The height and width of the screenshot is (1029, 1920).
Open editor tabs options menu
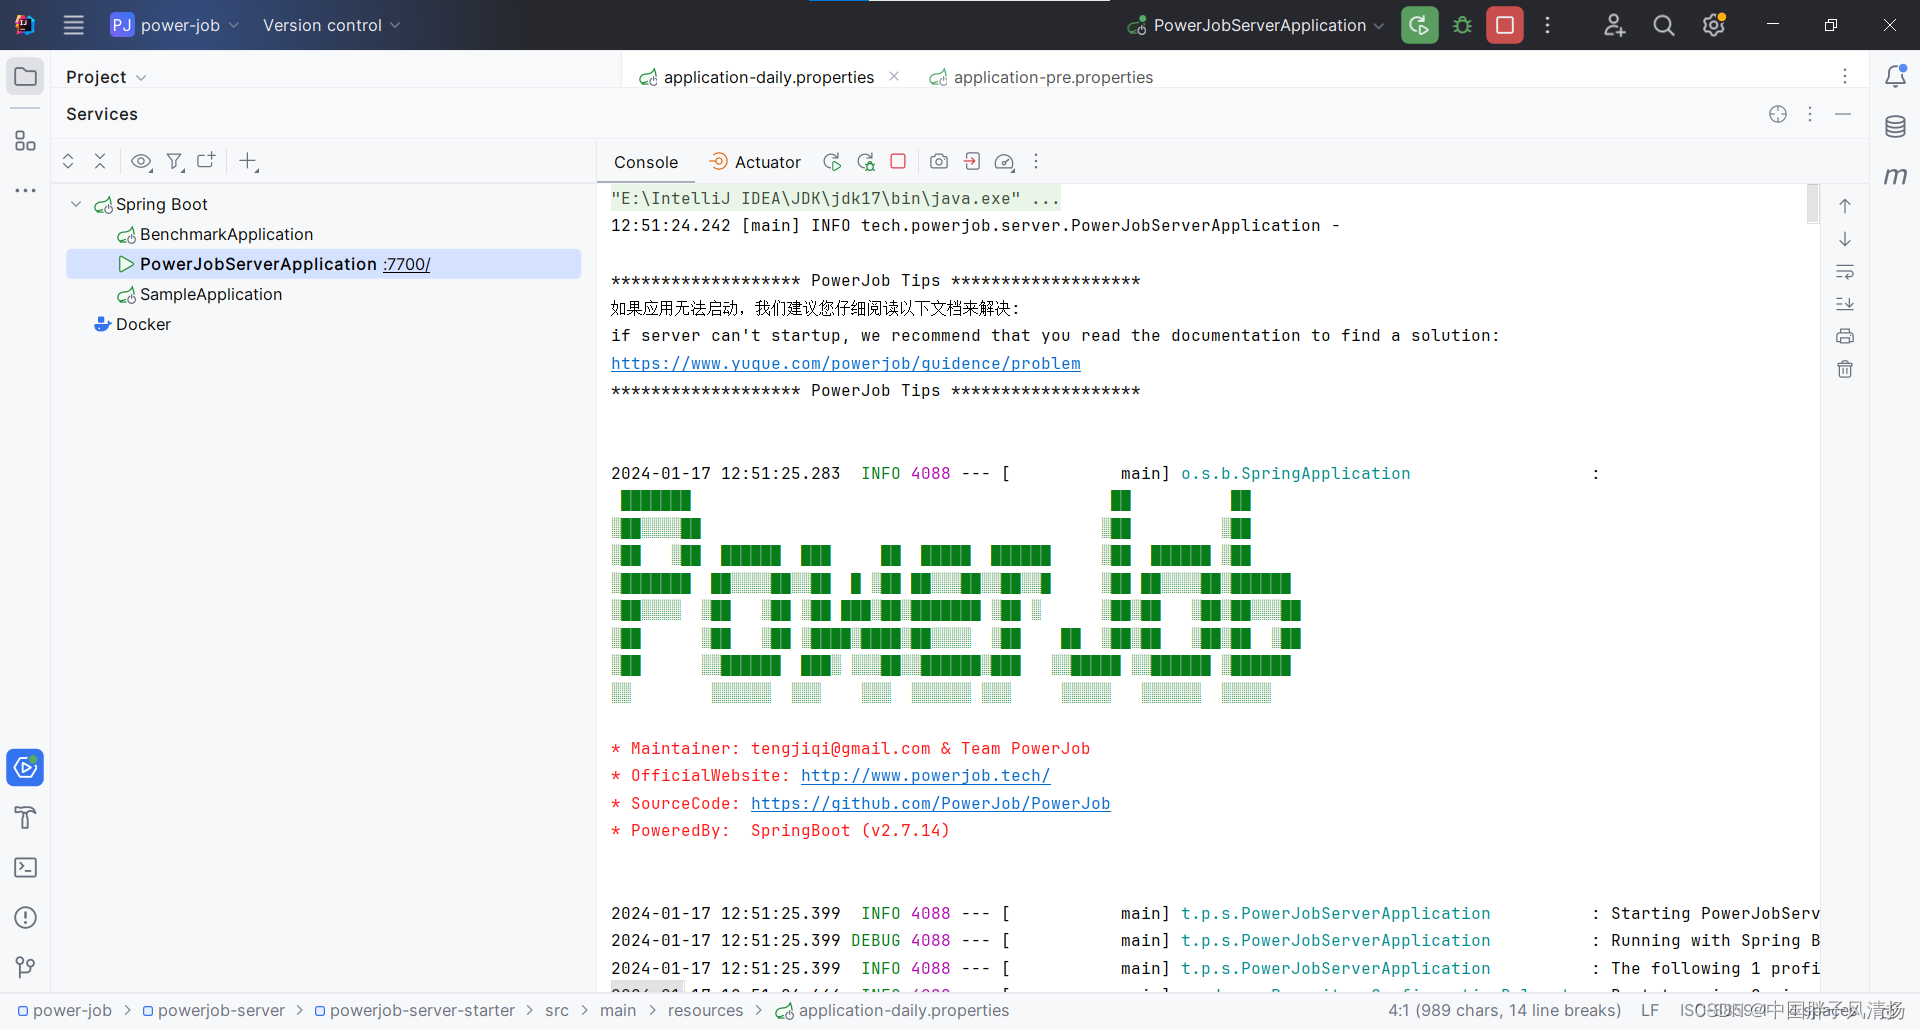point(1845,76)
